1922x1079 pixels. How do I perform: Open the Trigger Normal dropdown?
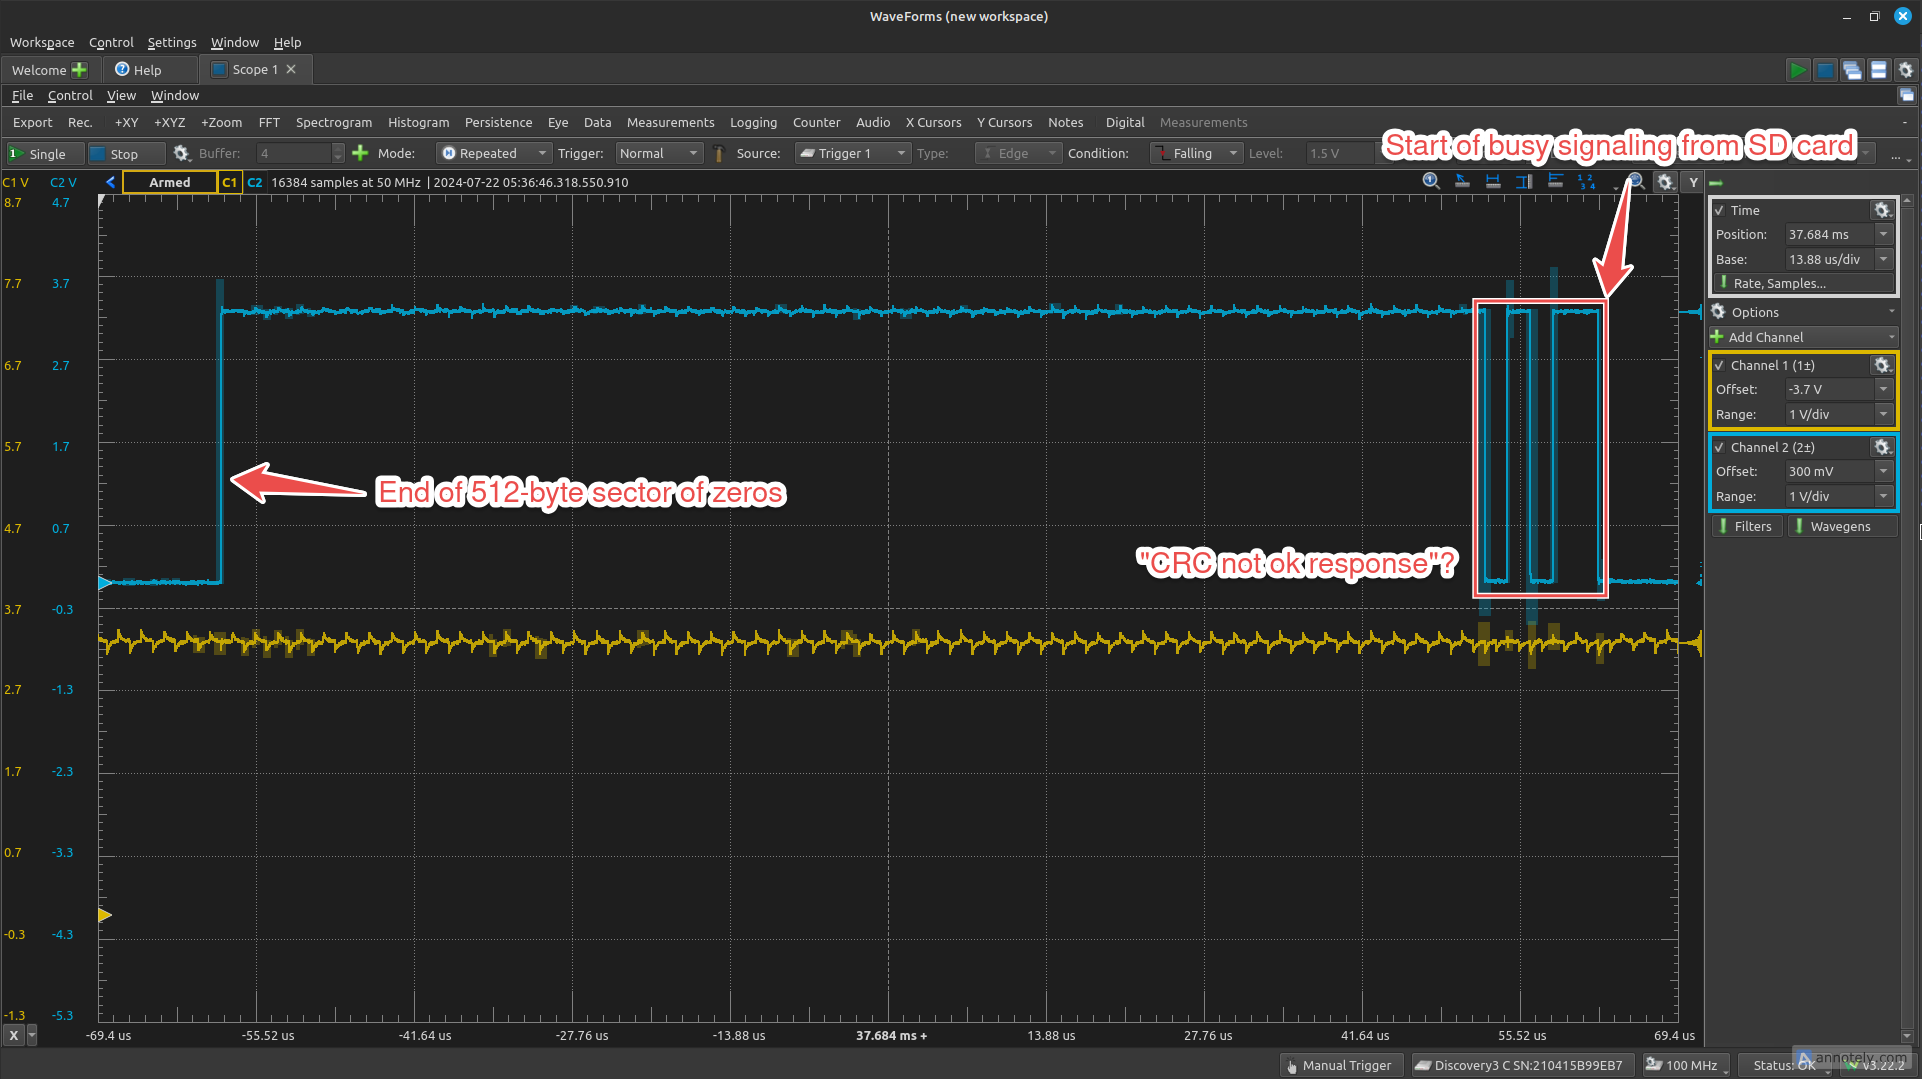click(659, 153)
